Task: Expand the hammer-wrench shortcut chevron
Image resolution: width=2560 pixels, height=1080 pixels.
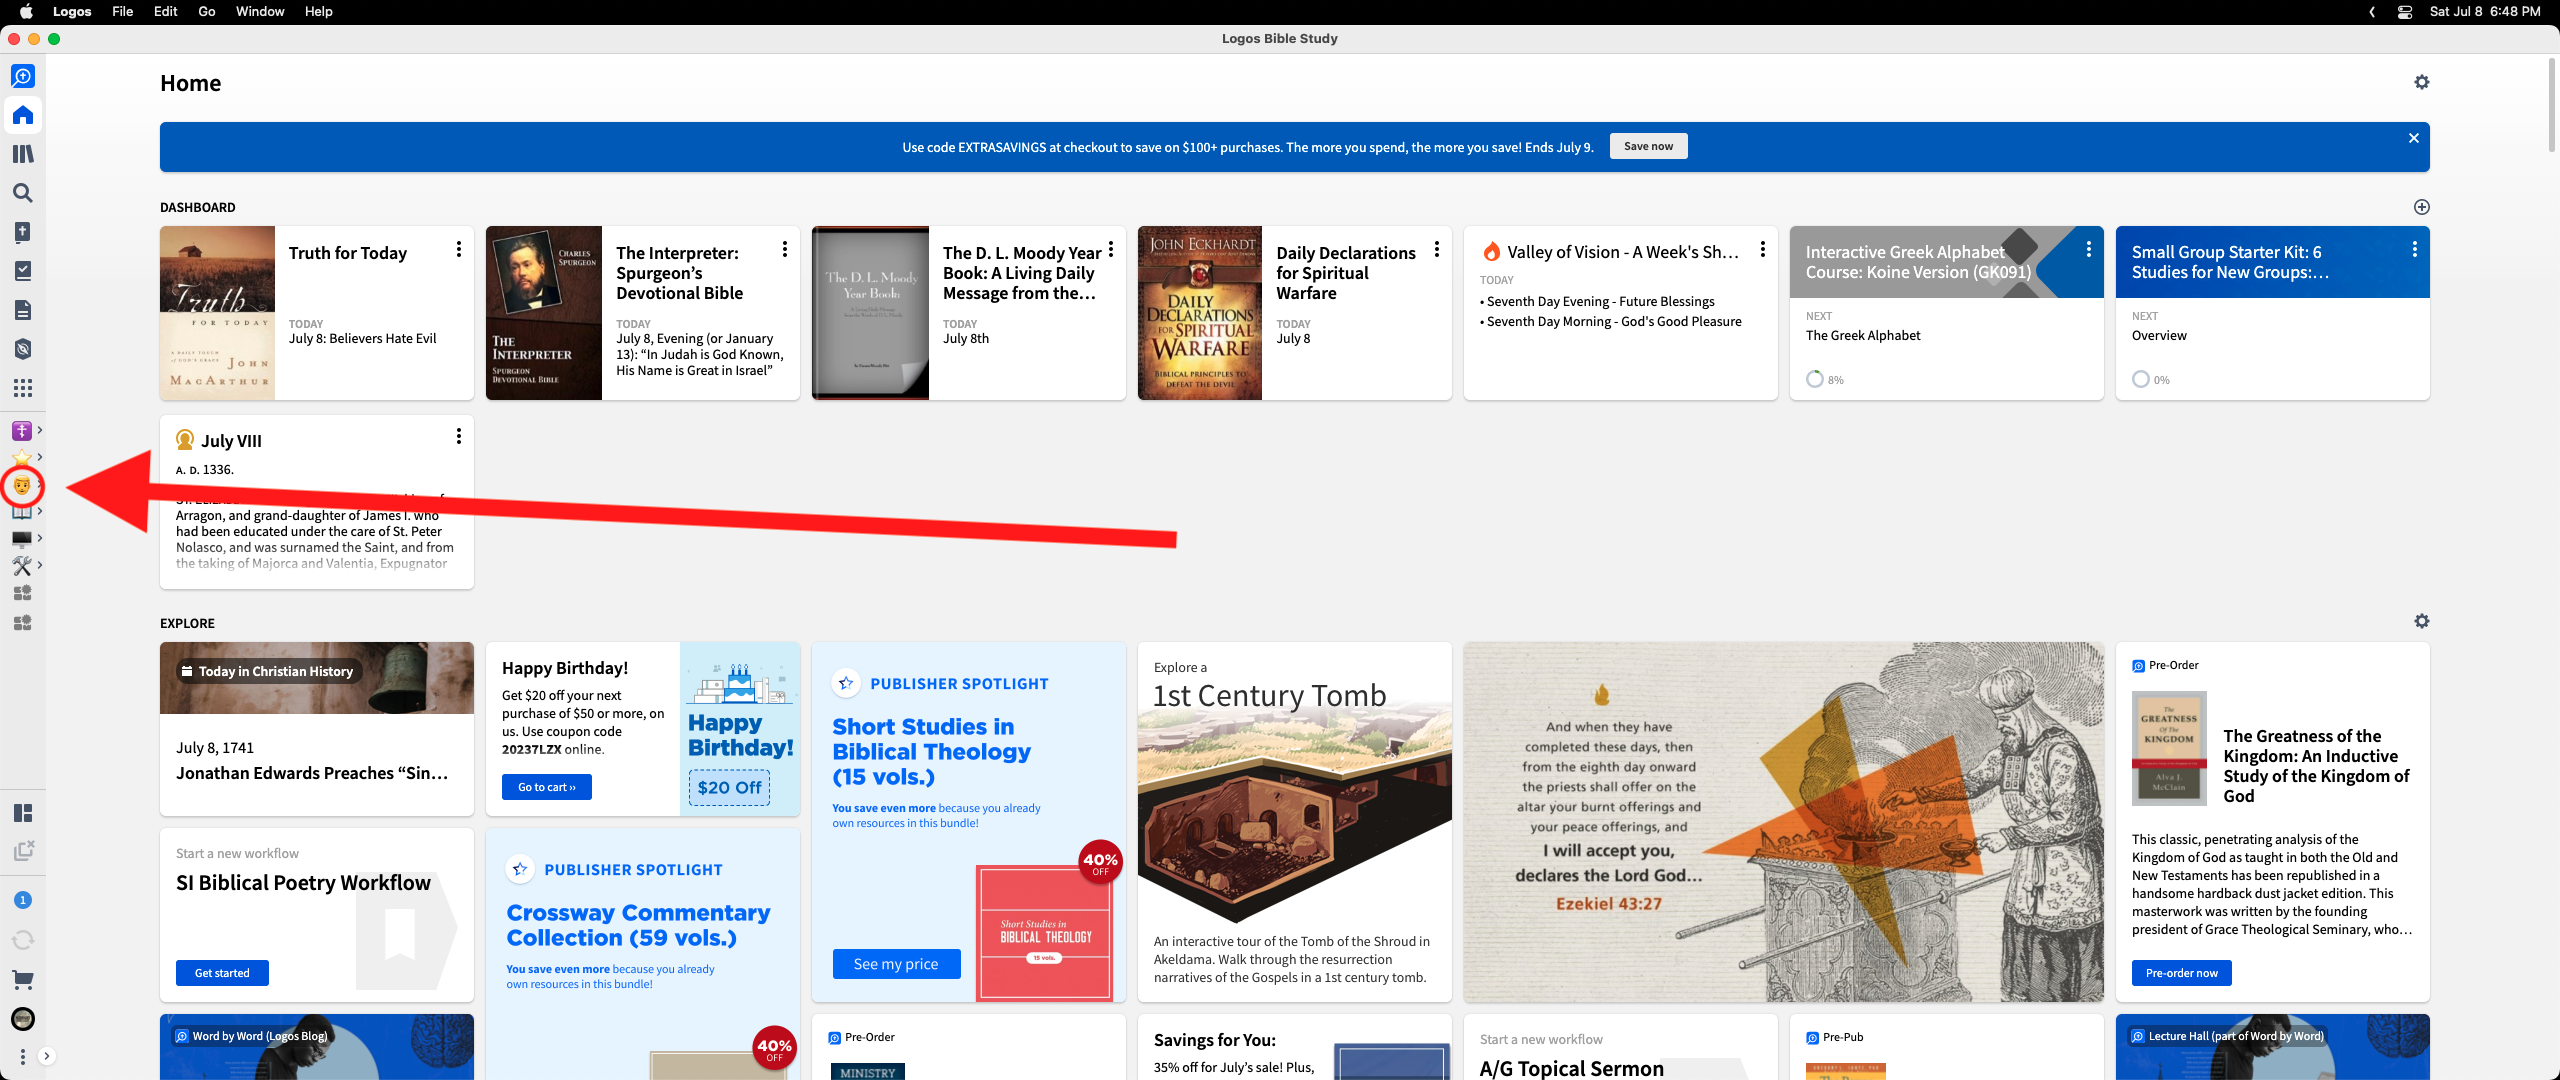Action: click(39, 566)
